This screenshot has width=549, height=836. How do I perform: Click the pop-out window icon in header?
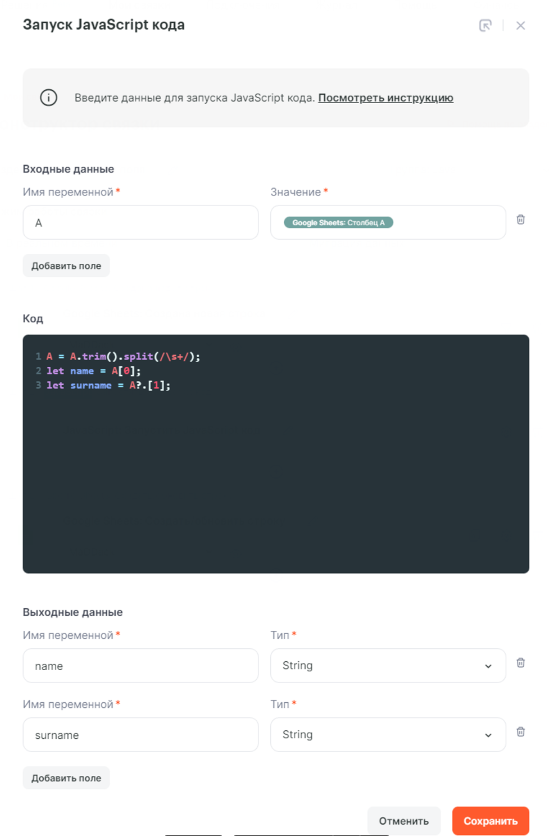(x=485, y=25)
